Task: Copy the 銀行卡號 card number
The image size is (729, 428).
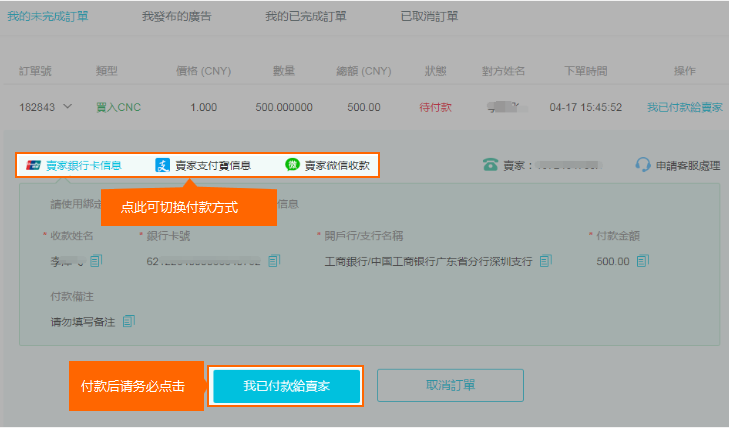Action: point(274,261)
